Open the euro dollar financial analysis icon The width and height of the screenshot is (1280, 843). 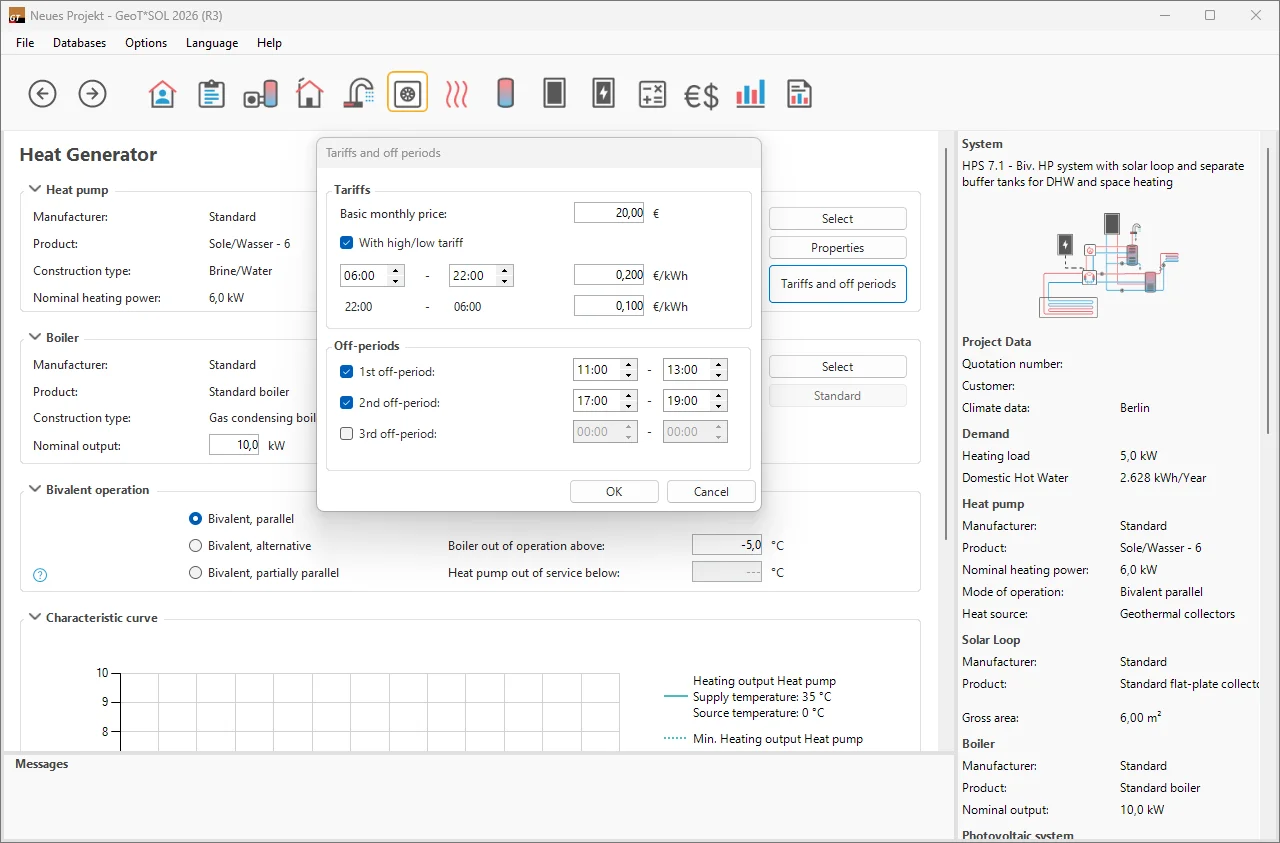point(701,95)
